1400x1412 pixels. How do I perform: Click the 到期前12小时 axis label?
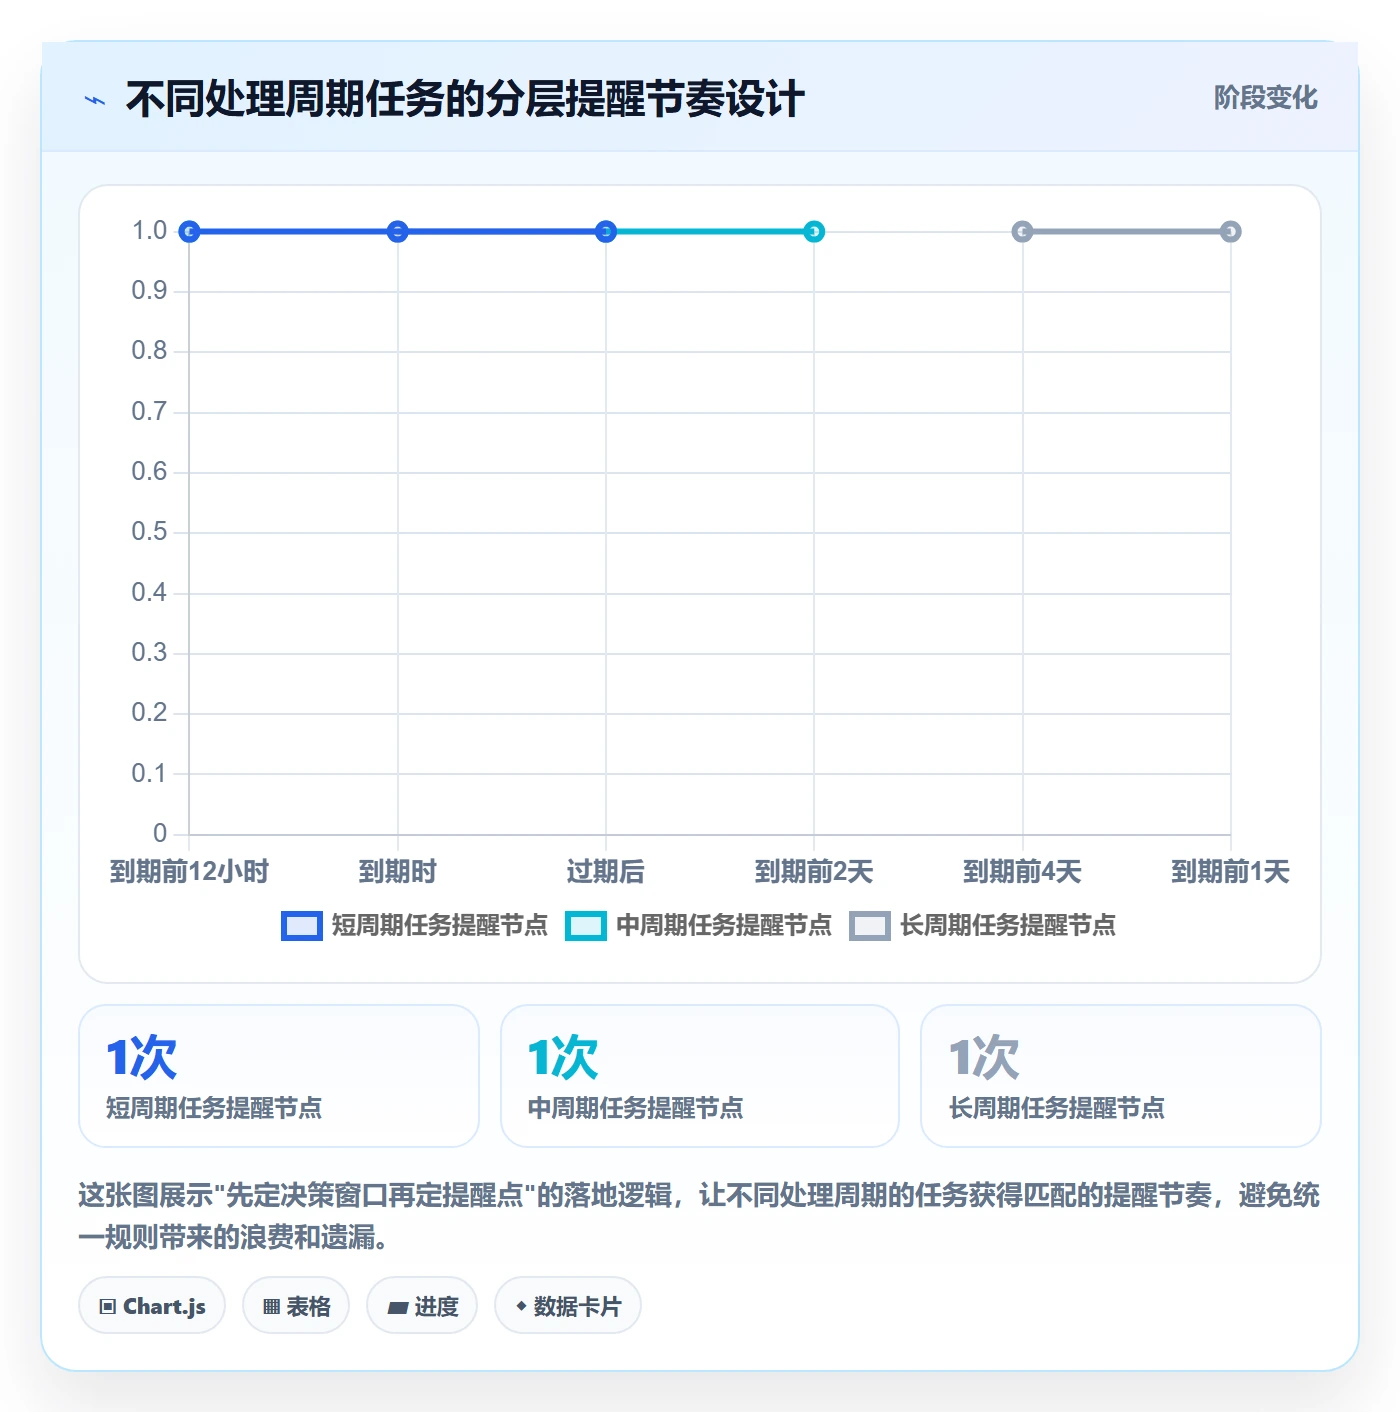(x=189, y=872)
